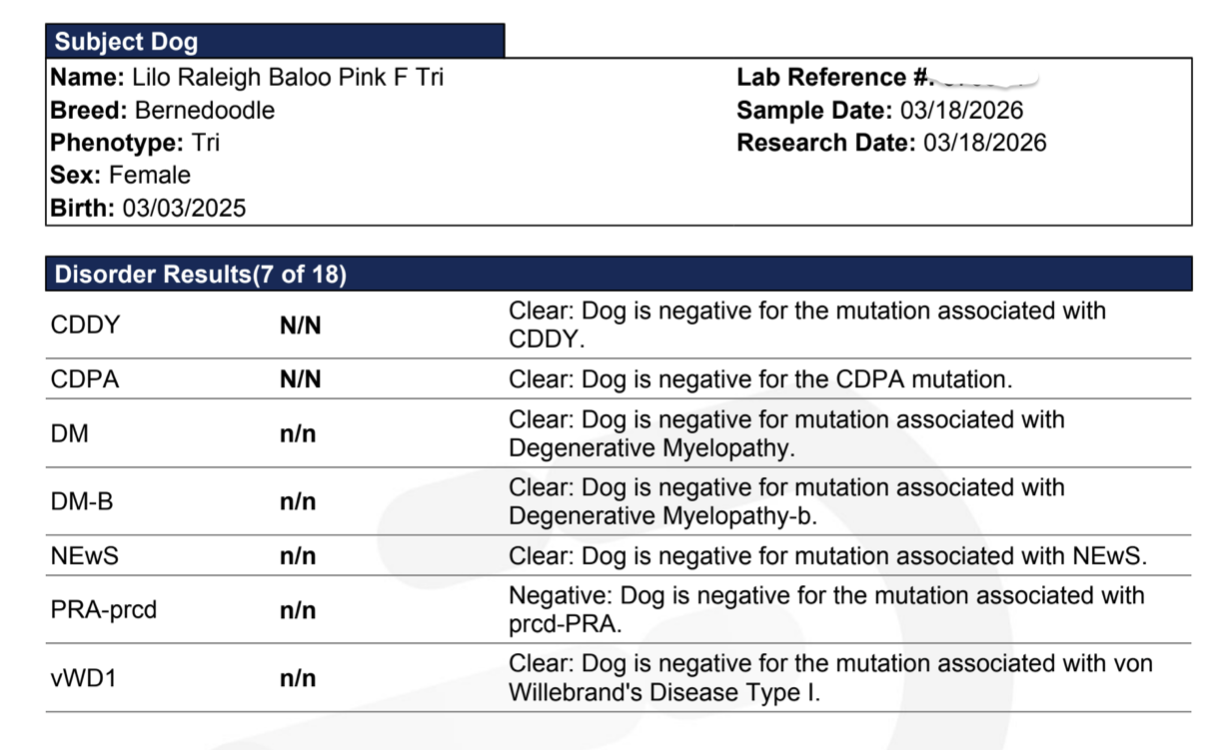Click the N/N result for CDPA

[300, 380]
